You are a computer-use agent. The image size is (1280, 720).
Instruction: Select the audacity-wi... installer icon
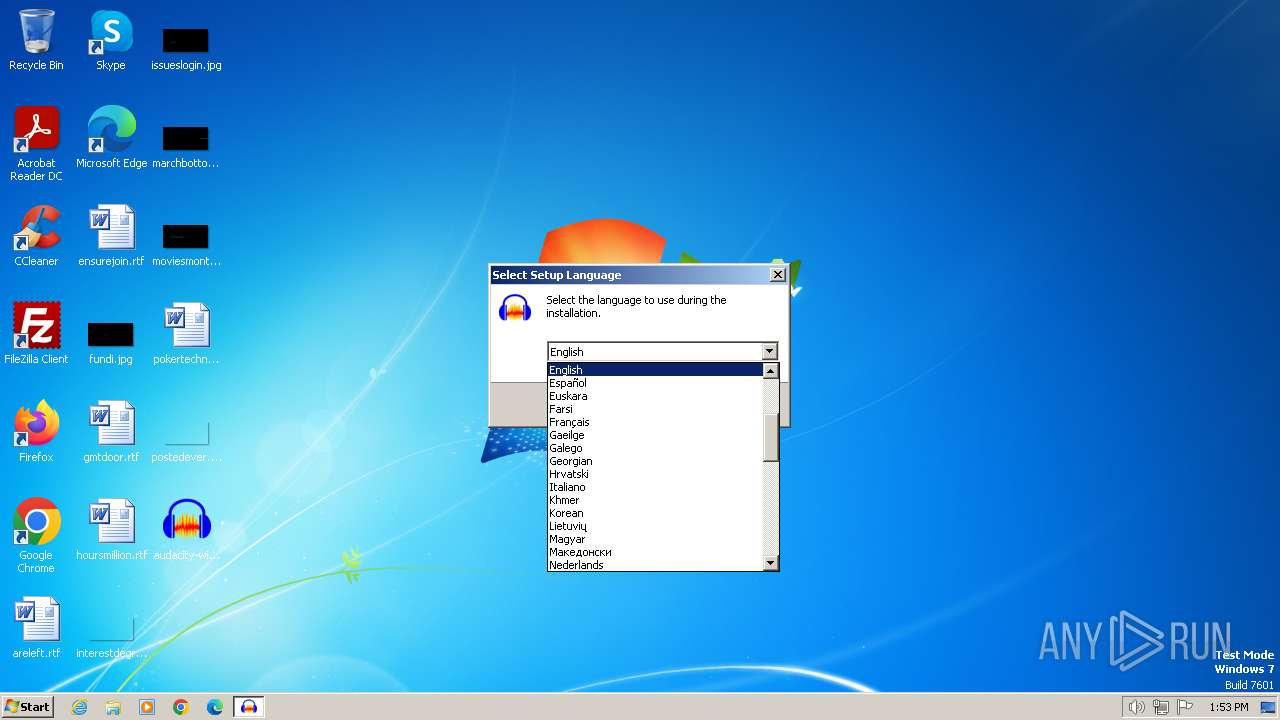186,530
